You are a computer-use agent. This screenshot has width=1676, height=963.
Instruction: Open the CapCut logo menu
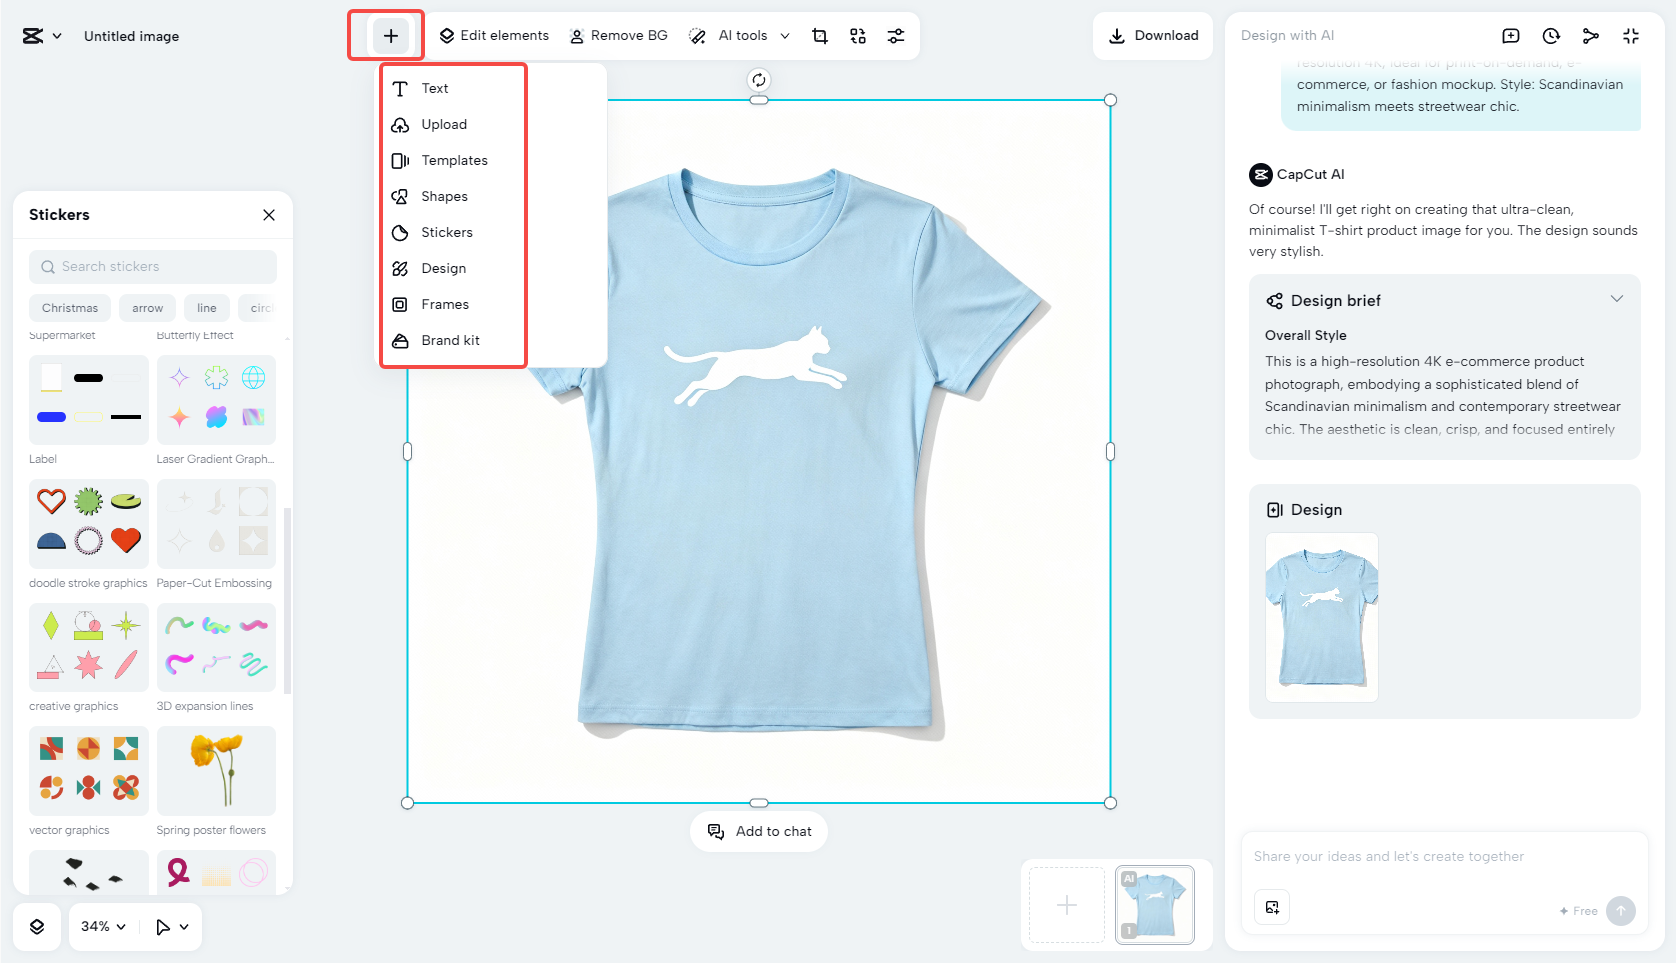pyautogui.click(x=41, y=36)
